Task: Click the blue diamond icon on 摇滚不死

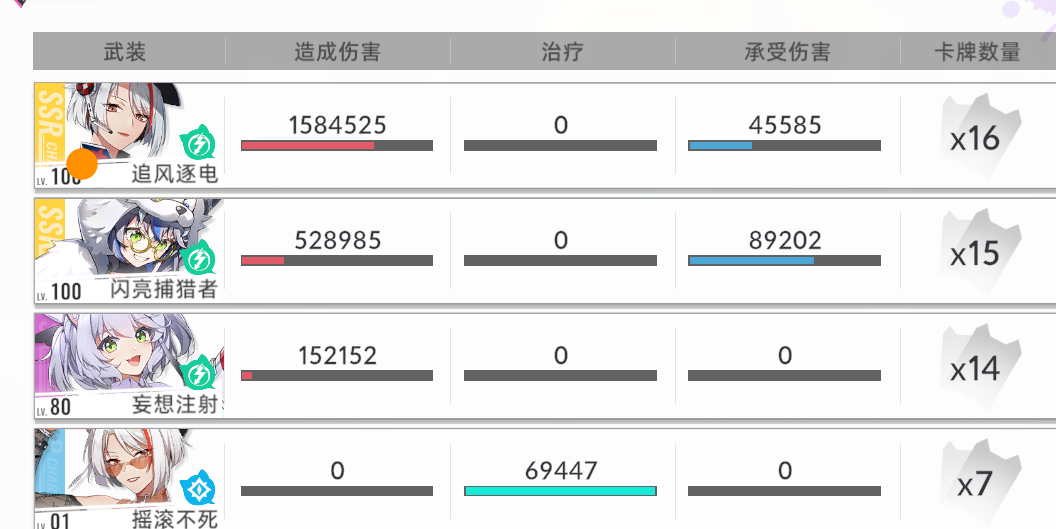Action: click(198, 489)
